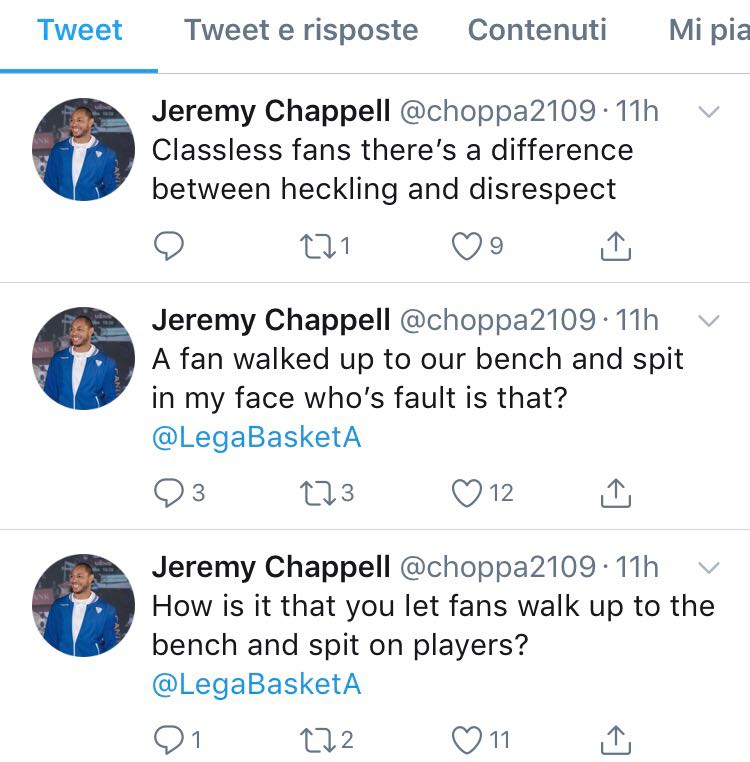Viewport: 750px width, 762px height.
Task: Select the "Tweet" tab
Action: click(79, 30)
